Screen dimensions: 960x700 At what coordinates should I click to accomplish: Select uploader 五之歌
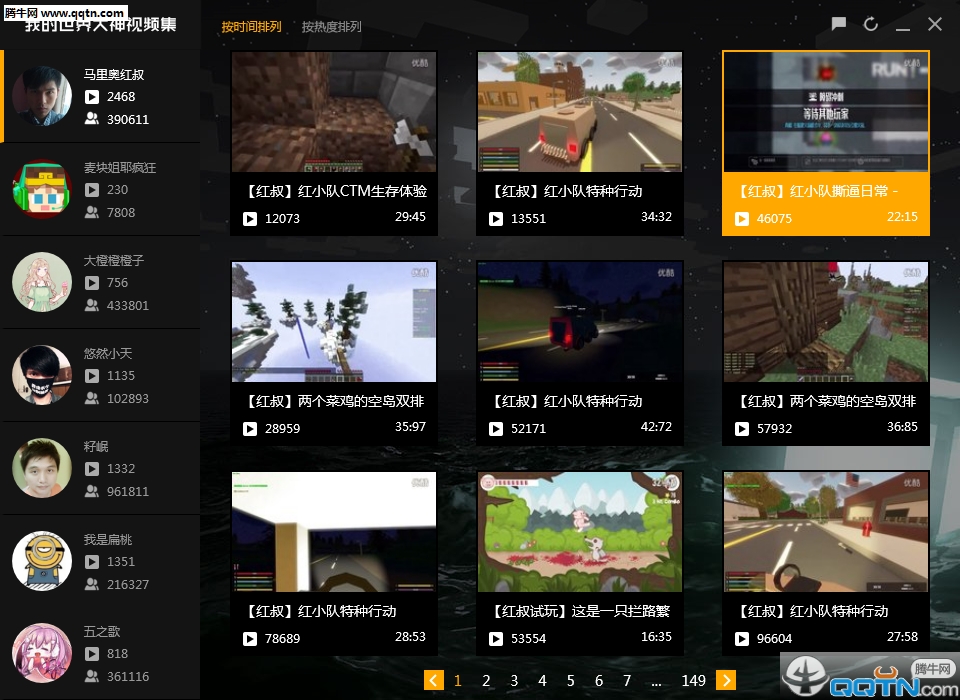(100, 654)
